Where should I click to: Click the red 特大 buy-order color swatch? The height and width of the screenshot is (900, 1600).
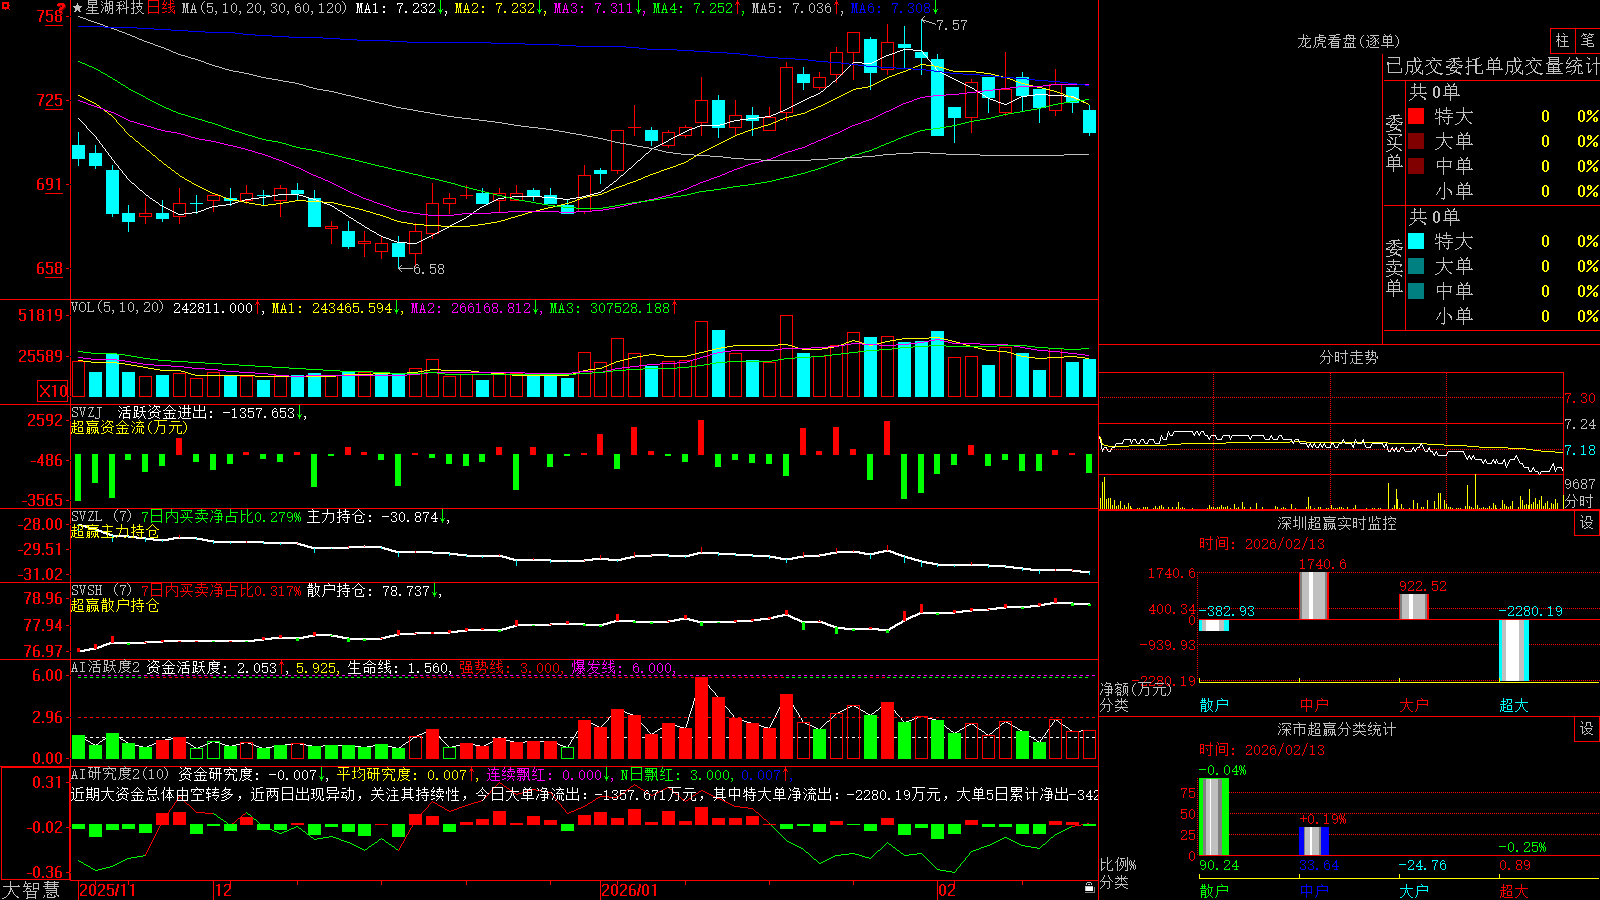[1416, 116]
